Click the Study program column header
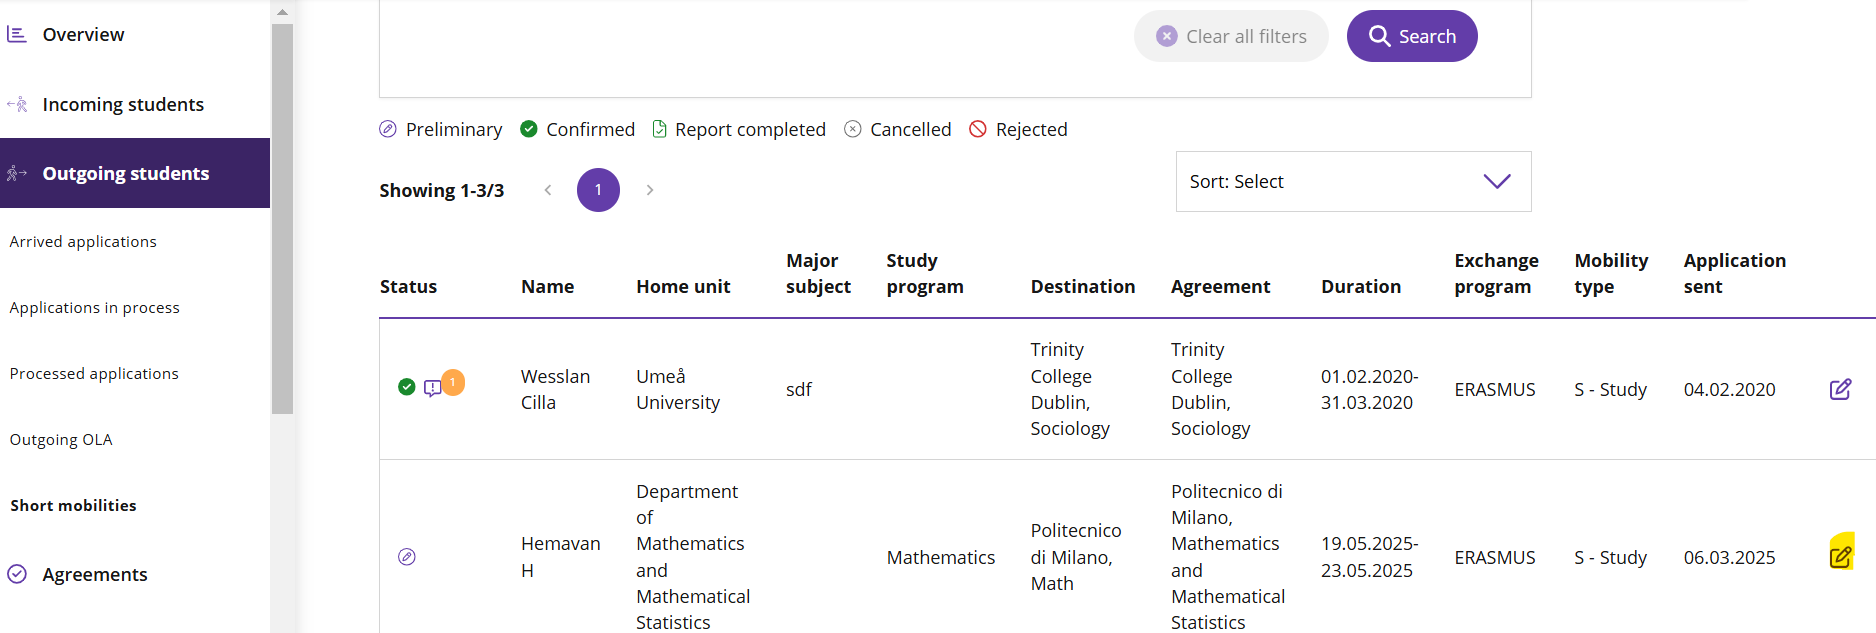Screen dimensions: 1876x633 [x=925, y=274]
